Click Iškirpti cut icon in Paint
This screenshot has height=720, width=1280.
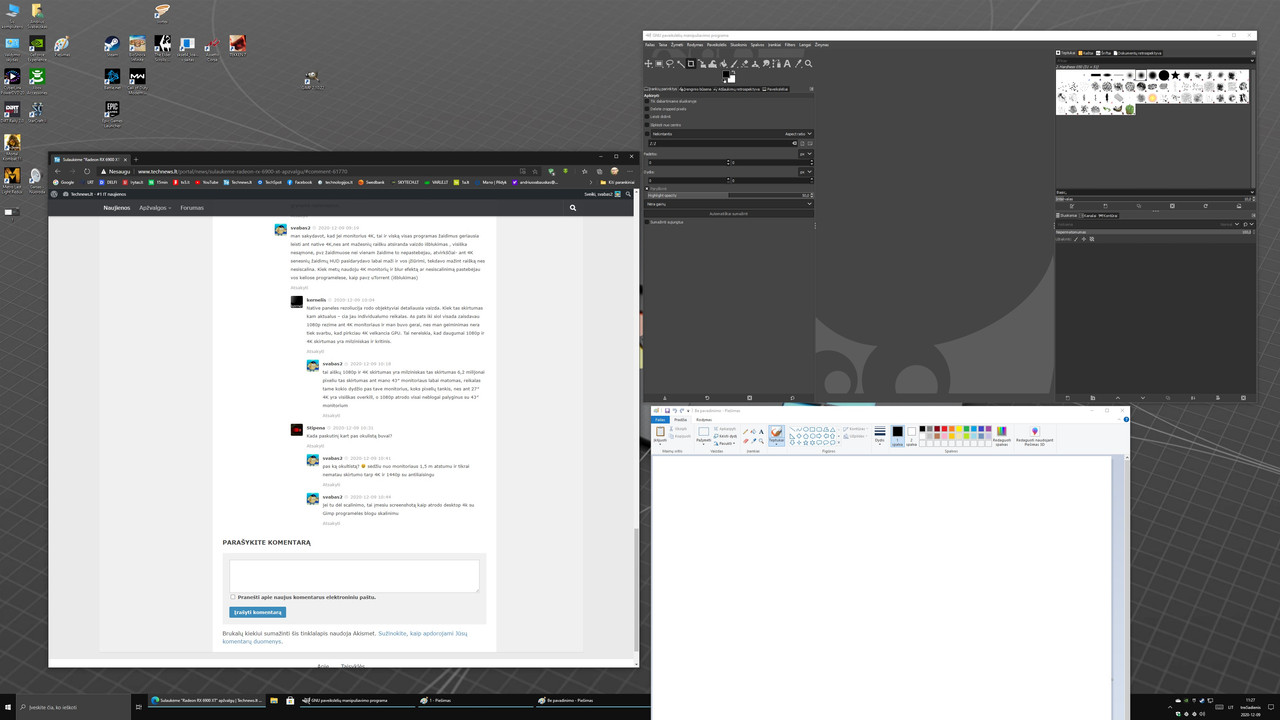pos(678,429)
